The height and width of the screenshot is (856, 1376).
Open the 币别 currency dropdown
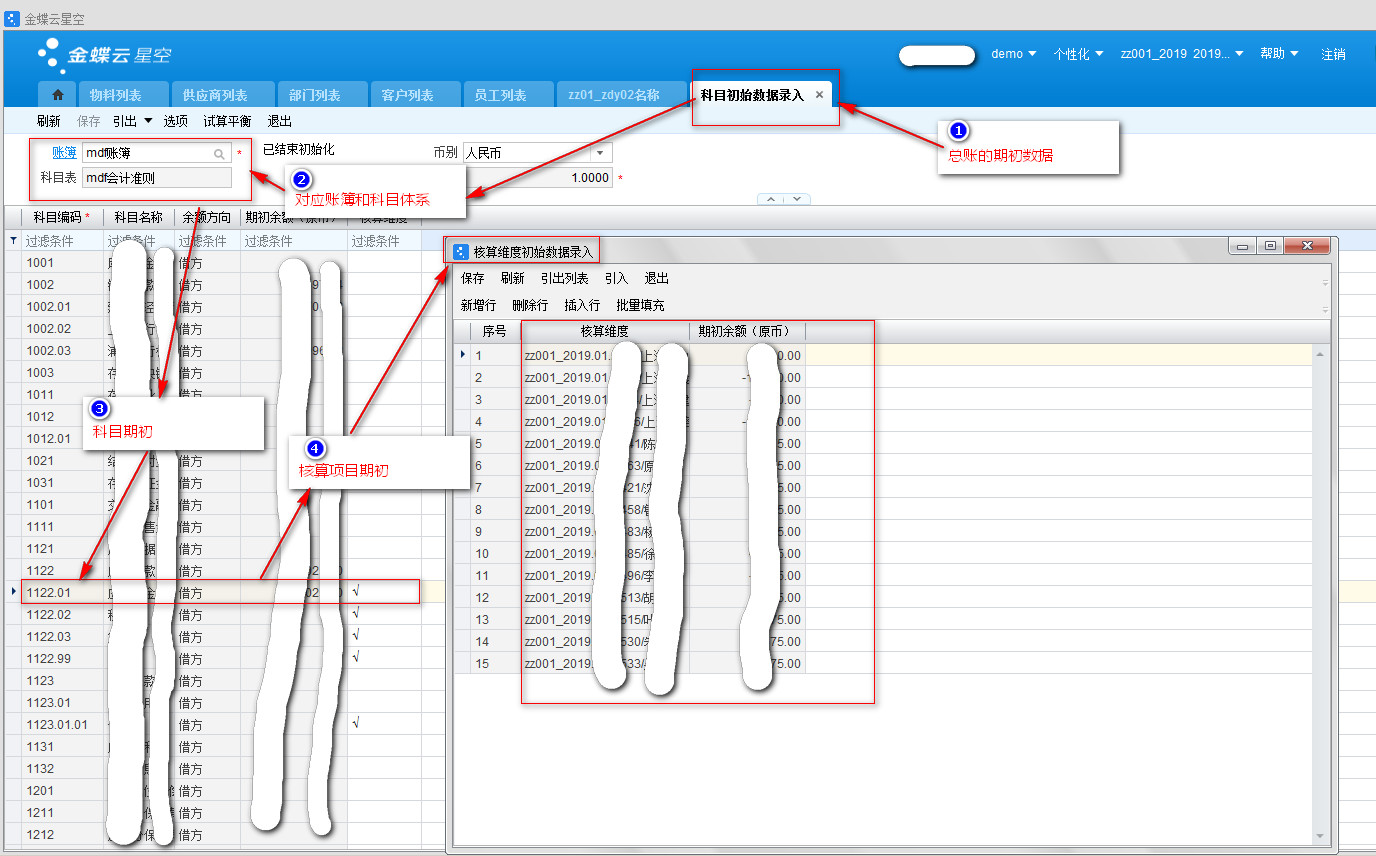[600, 153]
